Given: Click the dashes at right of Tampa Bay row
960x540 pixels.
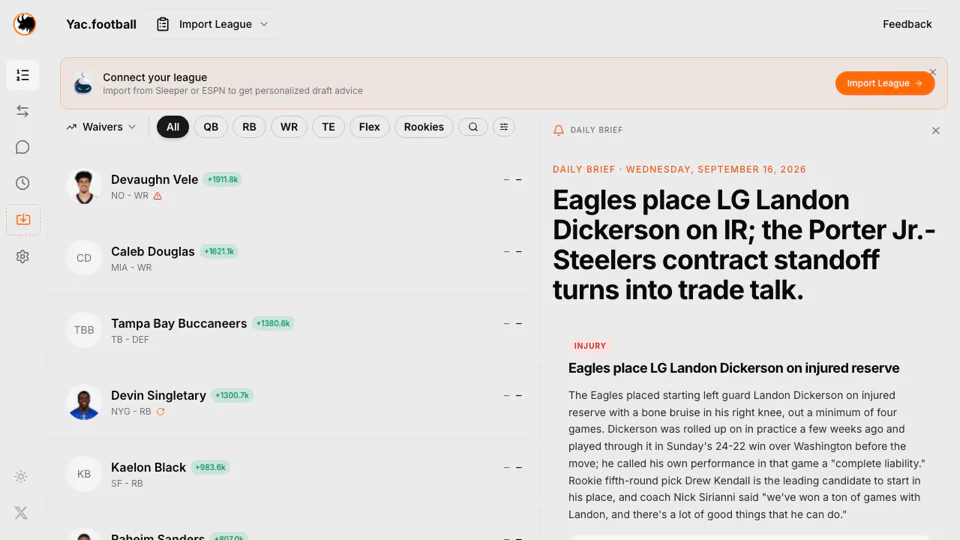Looking at the screenshot, I should [x=512, y=323].
